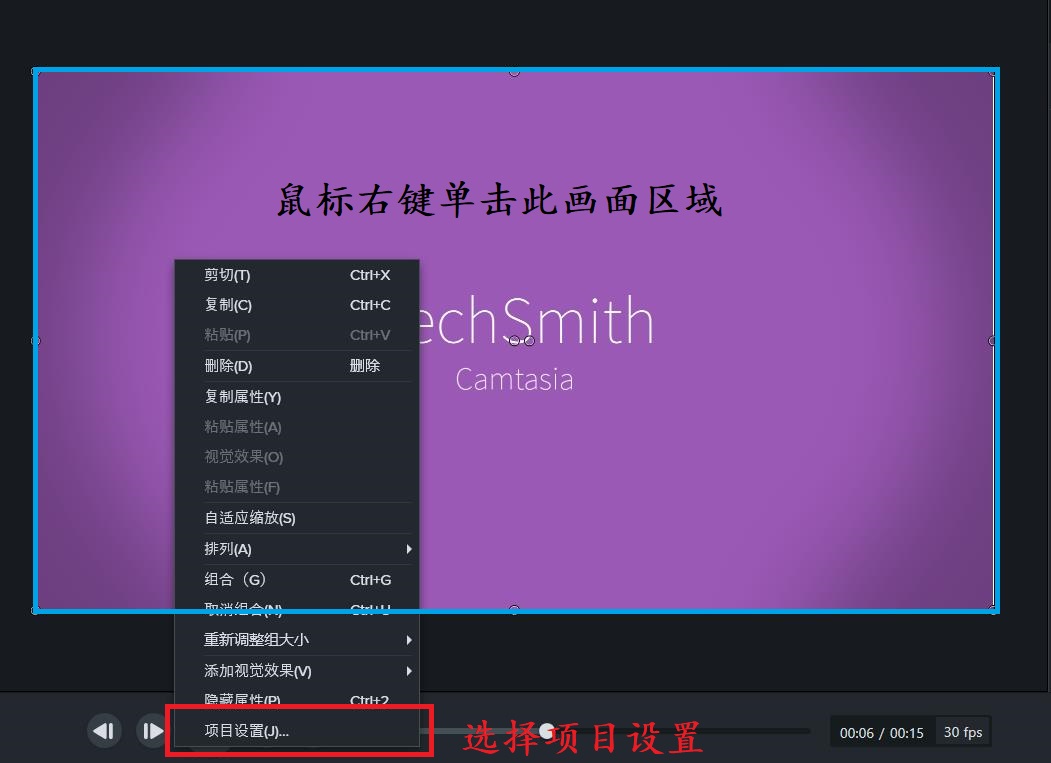Click the time display showing 00:06 / 00:15
1051x763 pixels.
pos(881,731)
